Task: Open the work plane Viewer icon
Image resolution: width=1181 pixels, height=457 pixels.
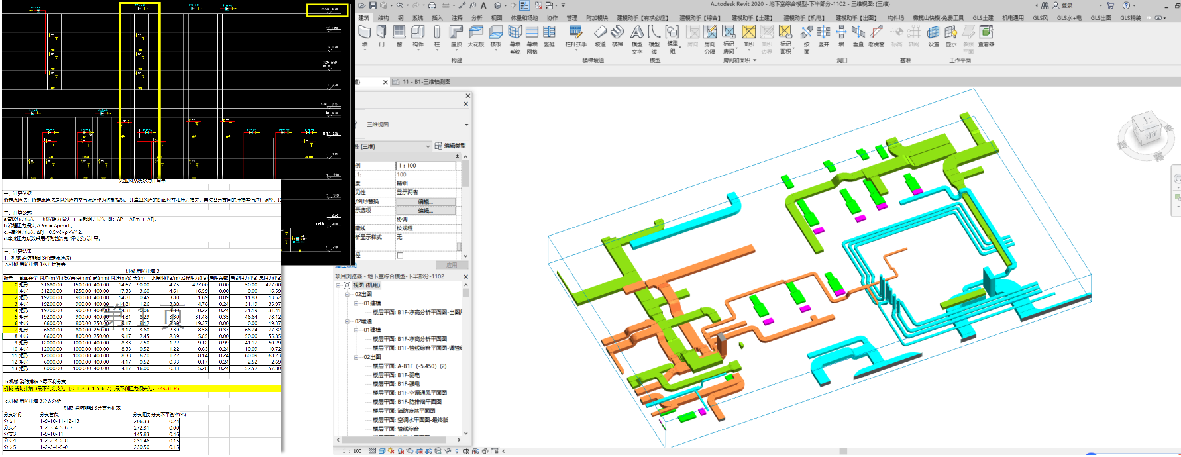Action: click(986, 32)
